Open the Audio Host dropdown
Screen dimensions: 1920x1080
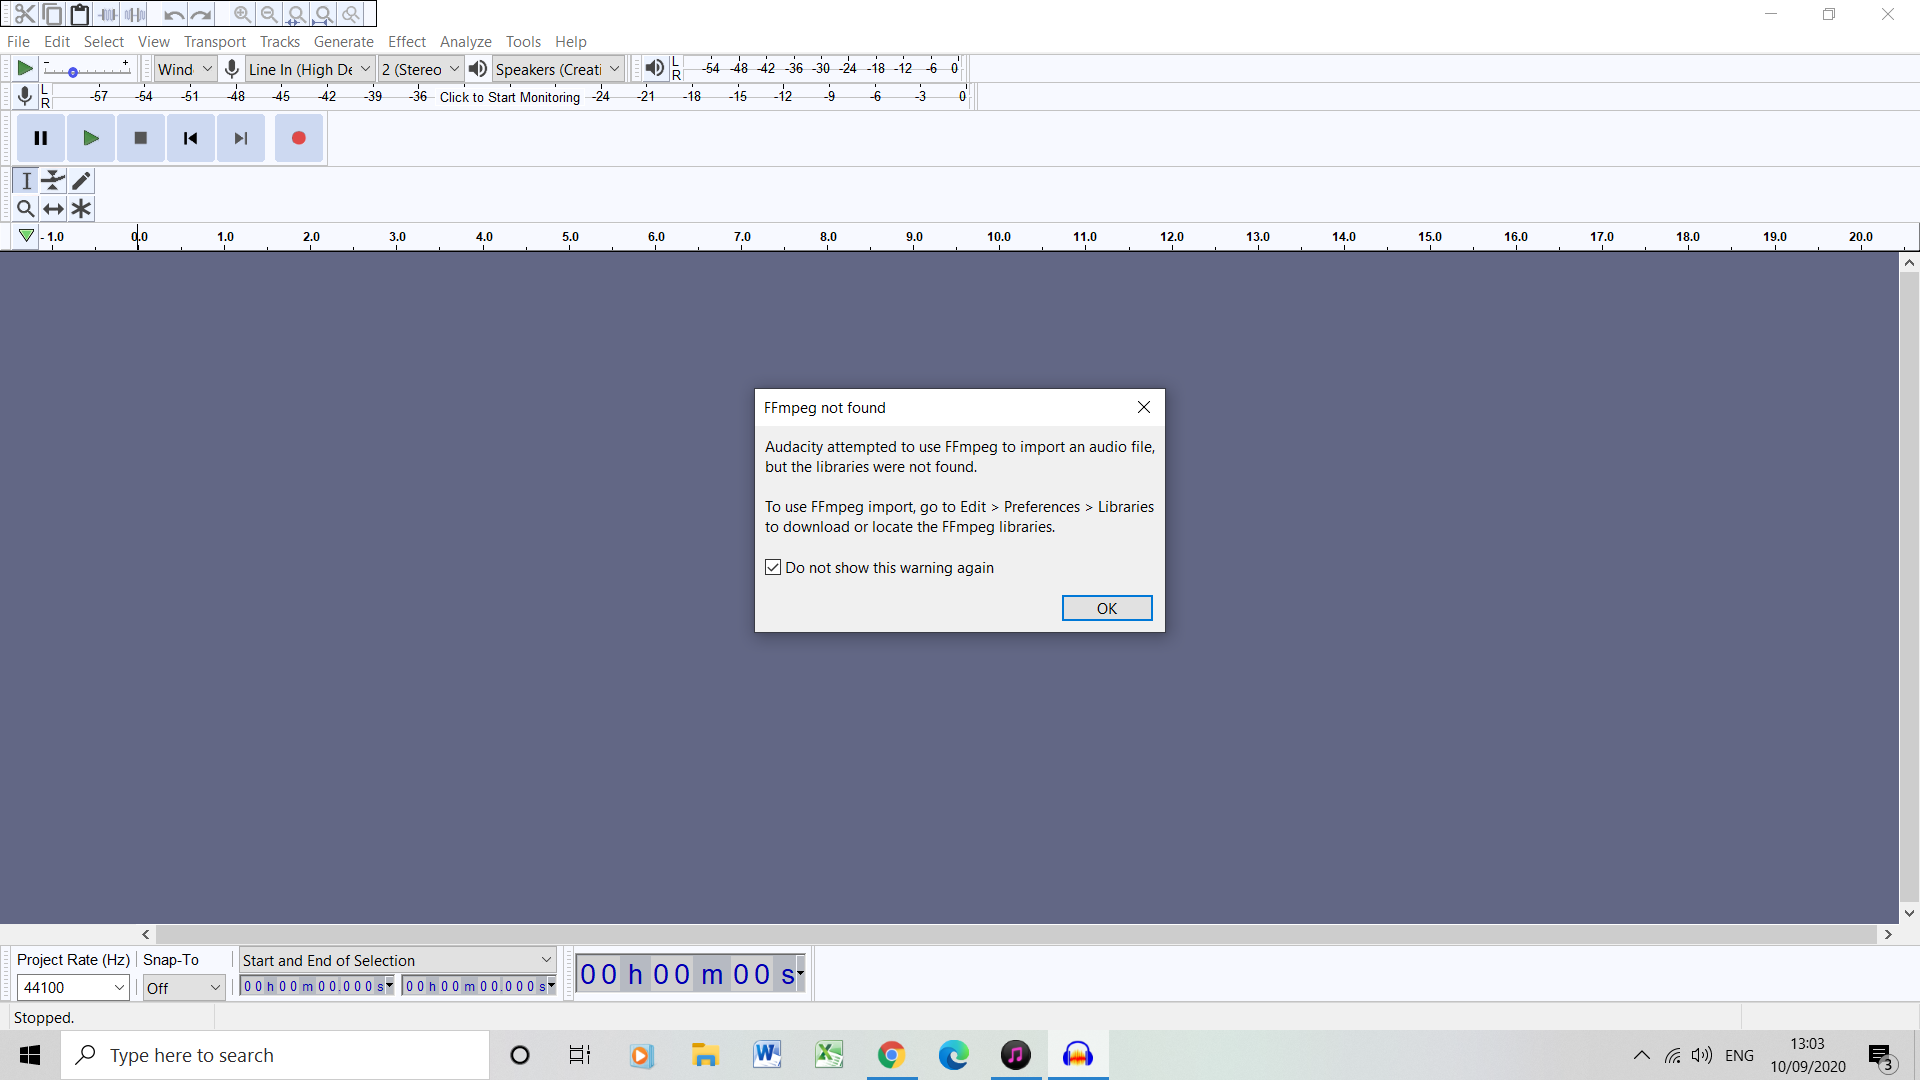(x=185, y=69)
